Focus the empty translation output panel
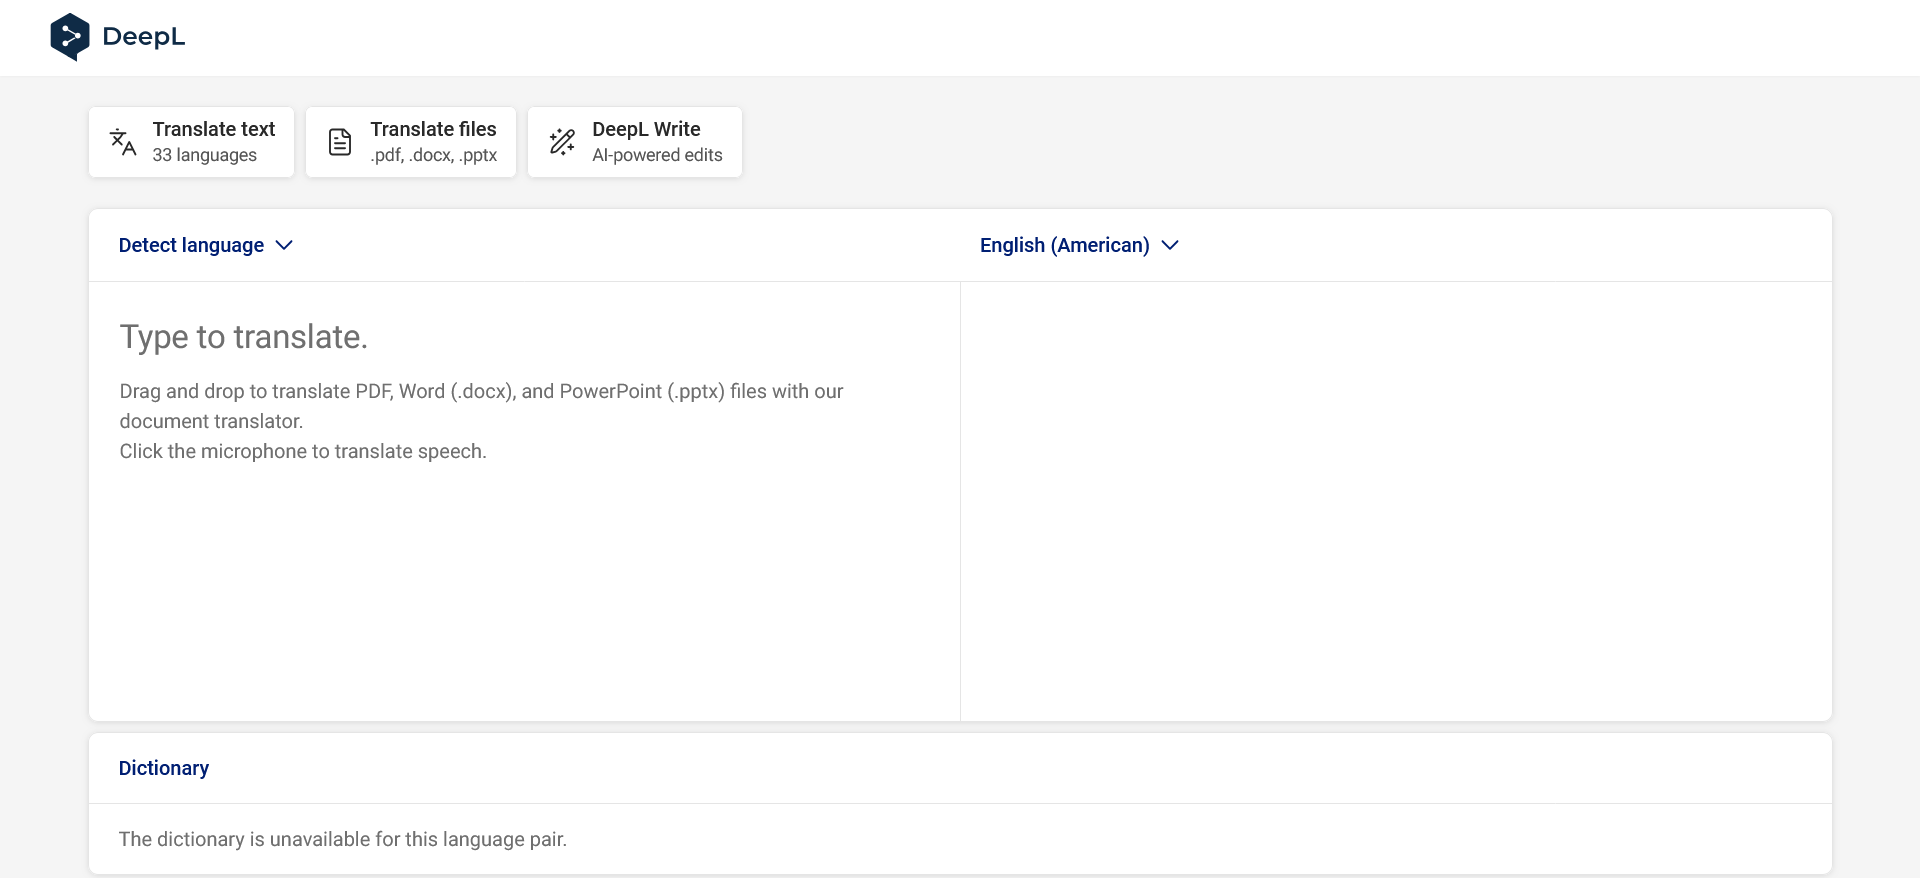This screenshot has height=878, width=1920. click(x=1395, y=500)
